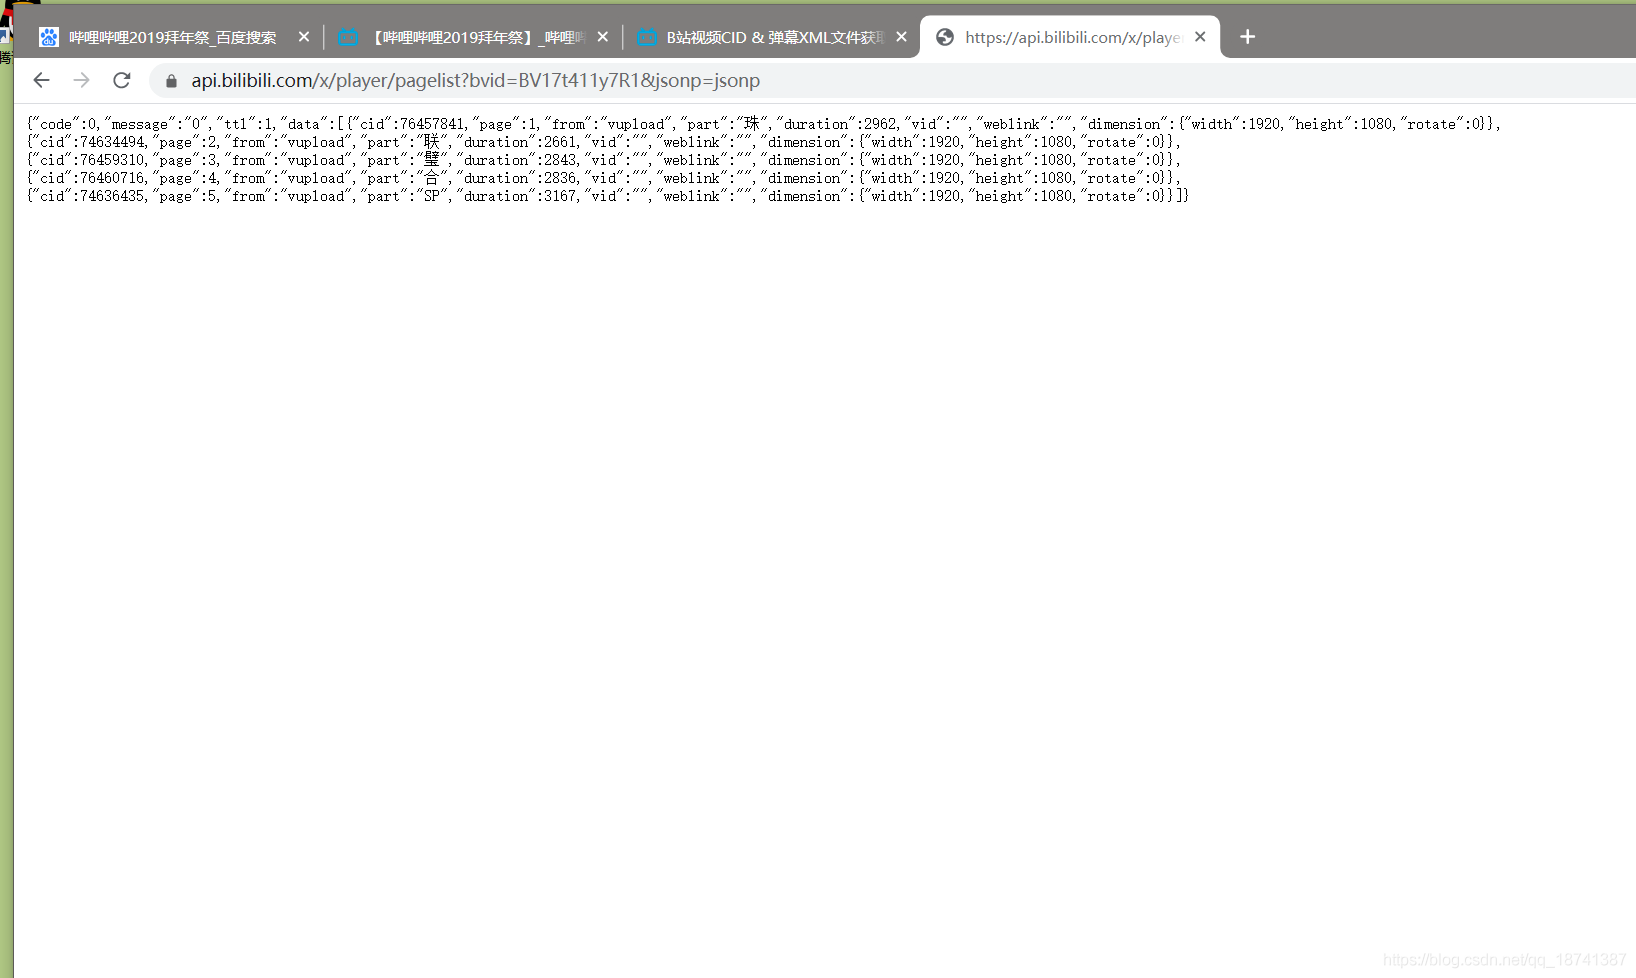Close the 百度搜索 tab
The height and width of the screenshot is (978, 1636).
click(x=304, y=37)
